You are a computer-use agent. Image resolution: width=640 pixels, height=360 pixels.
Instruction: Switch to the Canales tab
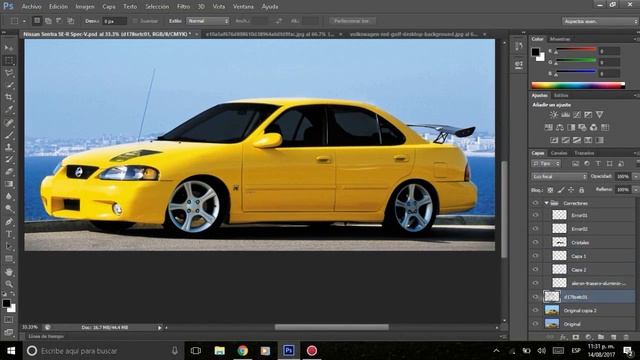(559, 153)
